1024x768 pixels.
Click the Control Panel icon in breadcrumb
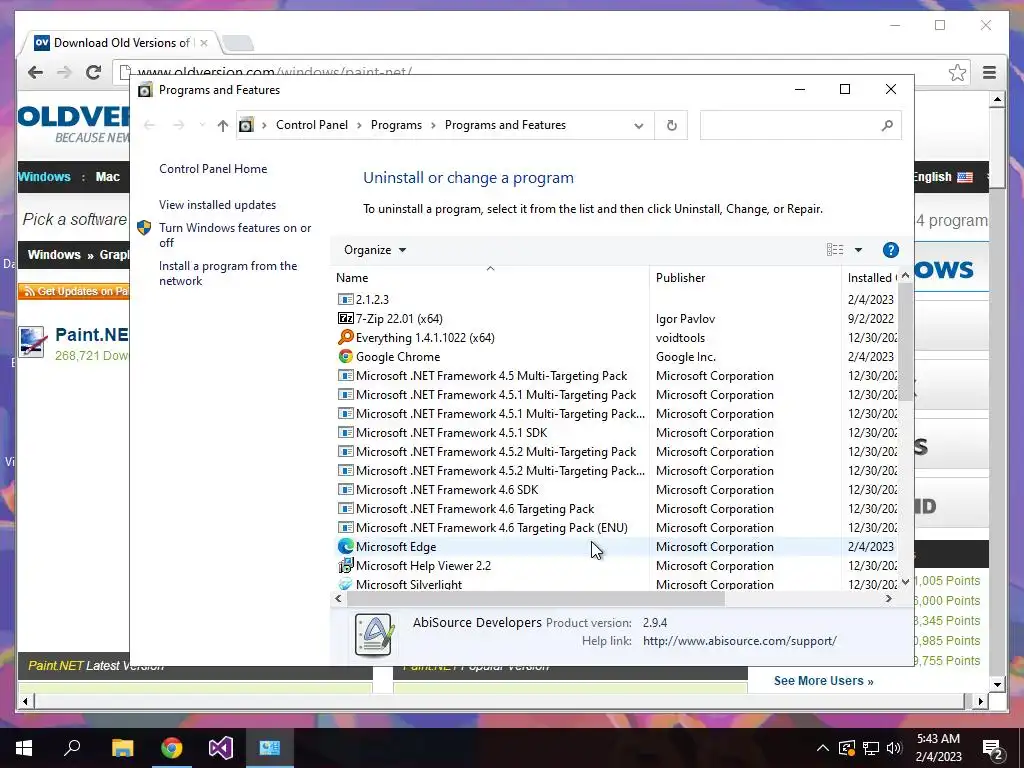point(246,125)
